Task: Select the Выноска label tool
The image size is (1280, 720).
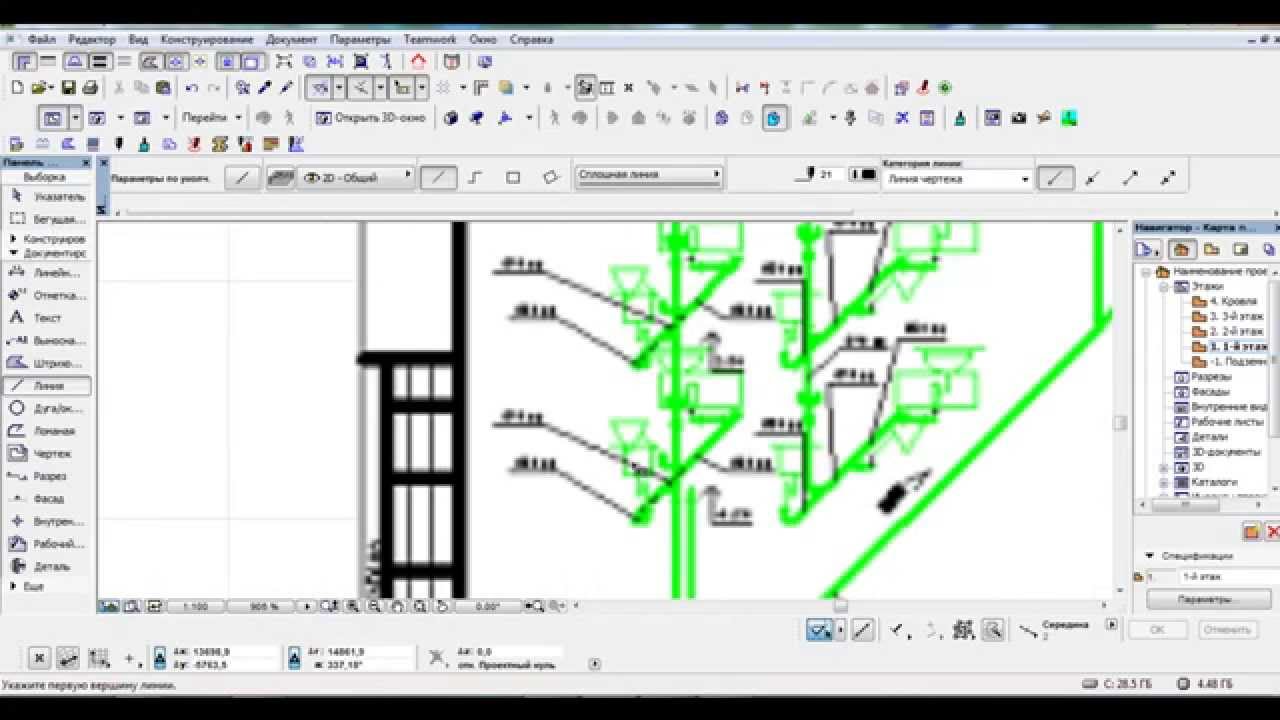Action: point(48,340)
